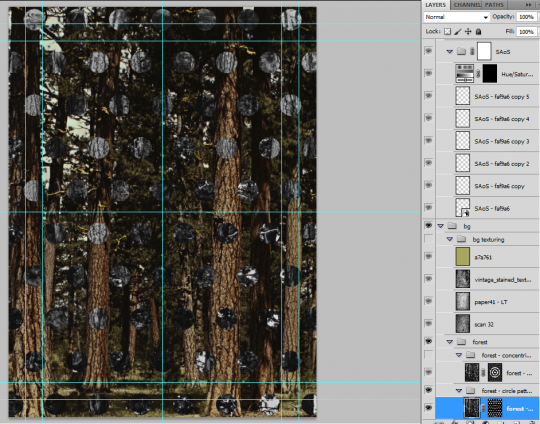This screenshot has width=540, height=424.
Task: Collapse the forest - circle pattern group triangle
Action: tap(459, 391)
